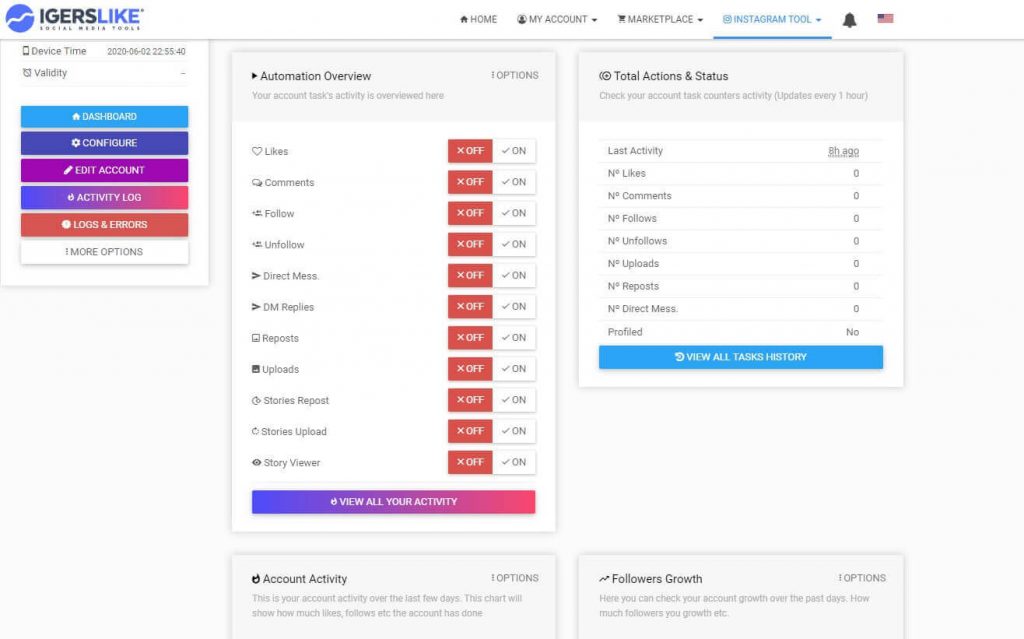The image size is (1024, 639).
Task: Open the Instagram Tool menu
Action: point(772,19)
